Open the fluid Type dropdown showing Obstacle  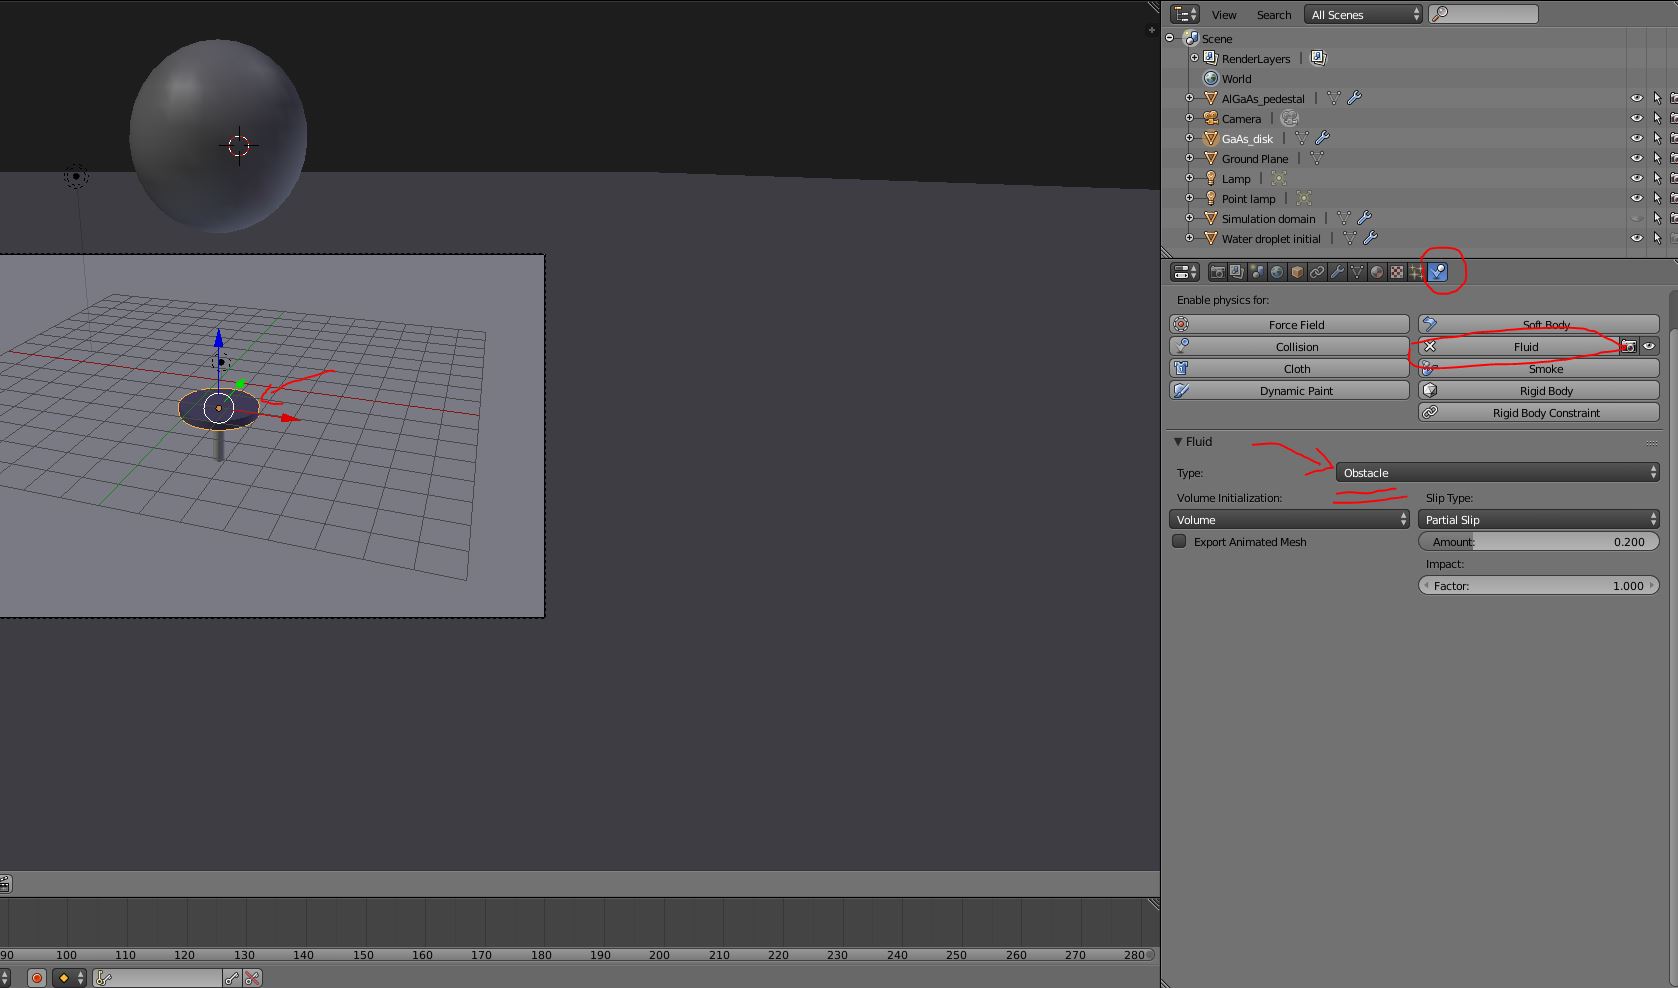click(1497, 472)
